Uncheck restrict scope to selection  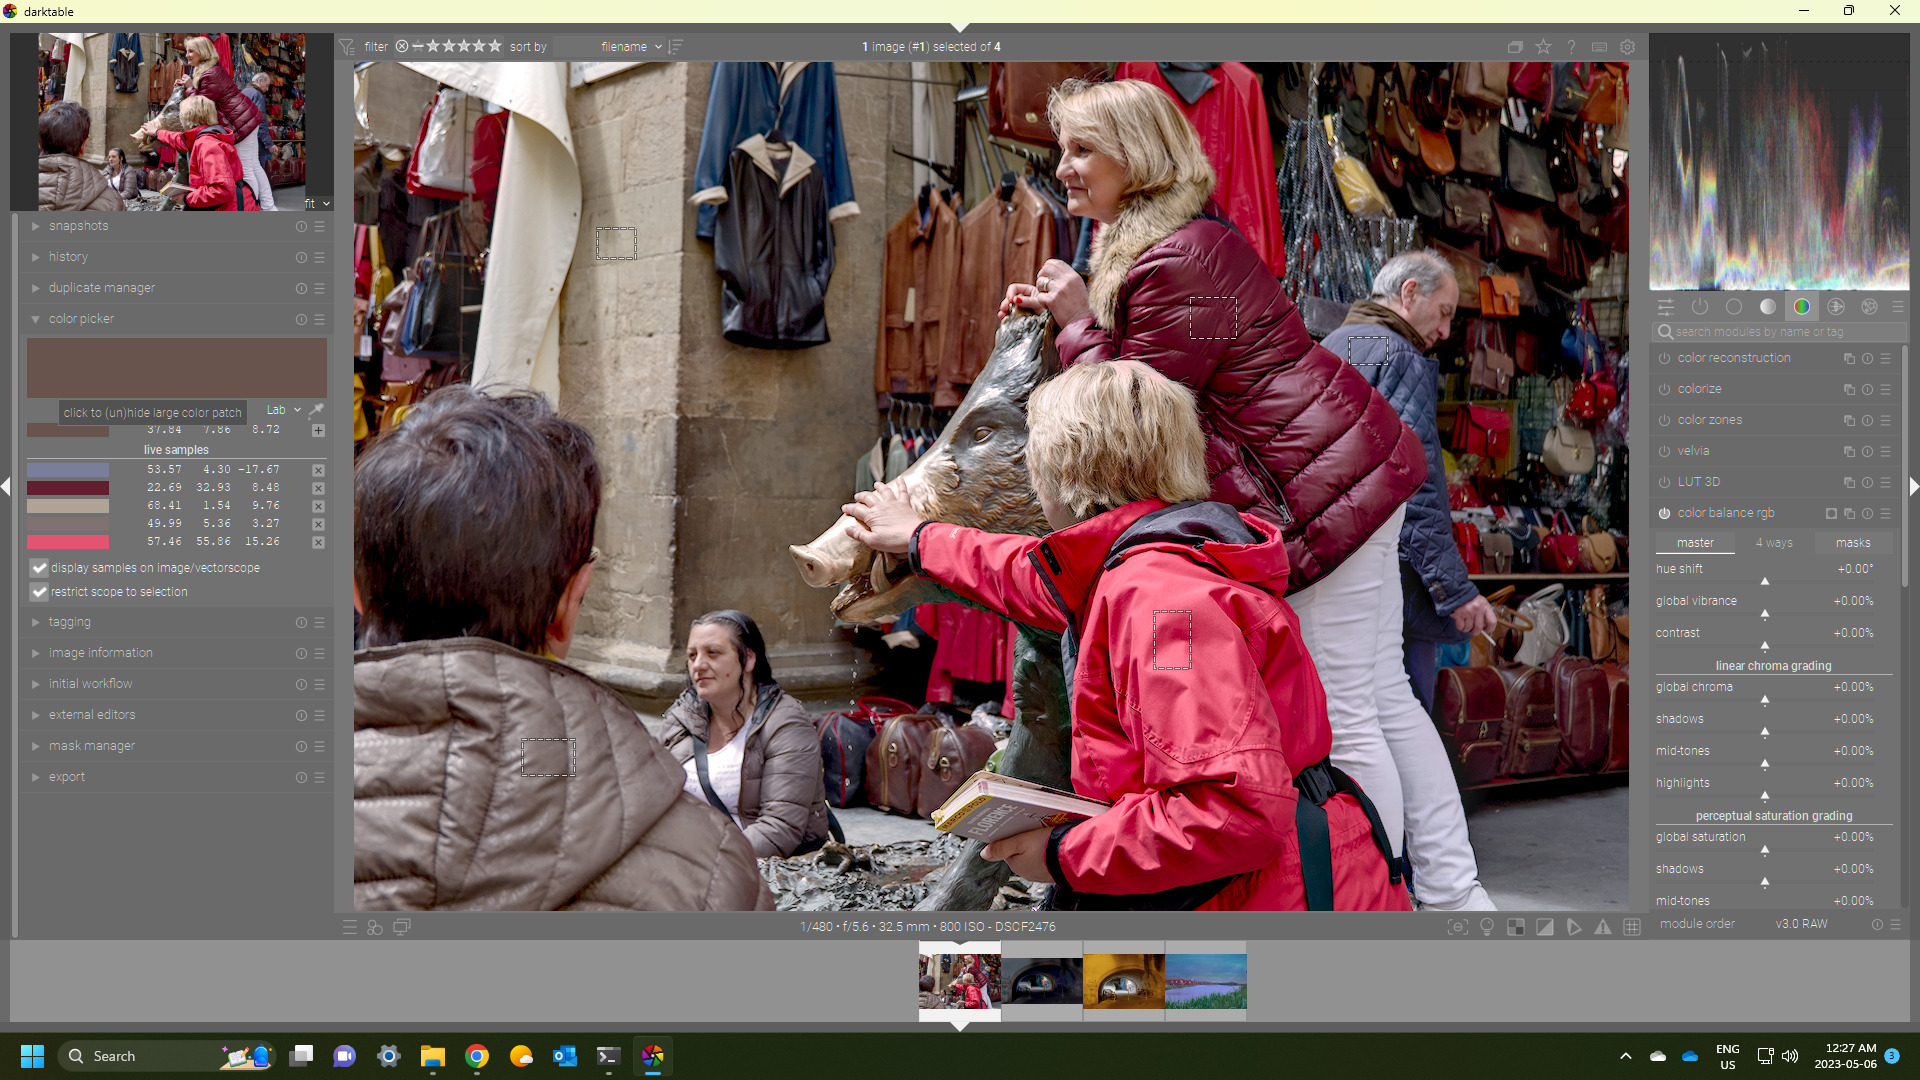click(x=39, y=592)
